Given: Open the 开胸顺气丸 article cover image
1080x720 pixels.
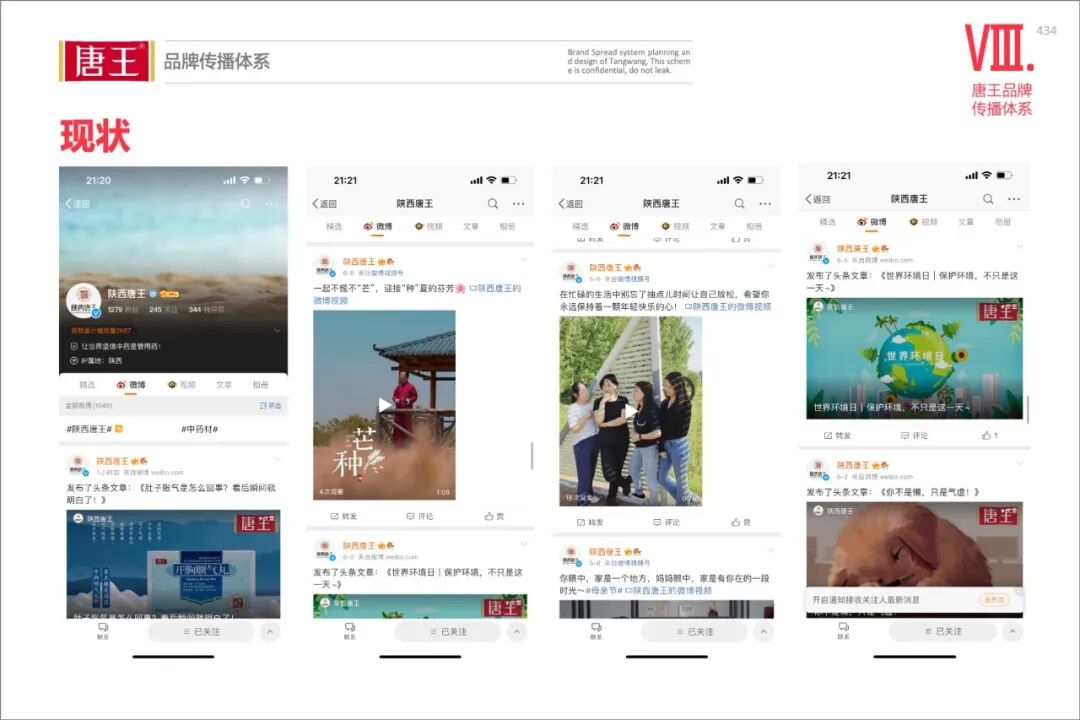Looking at the screenshot, I should tap(173, 564).
